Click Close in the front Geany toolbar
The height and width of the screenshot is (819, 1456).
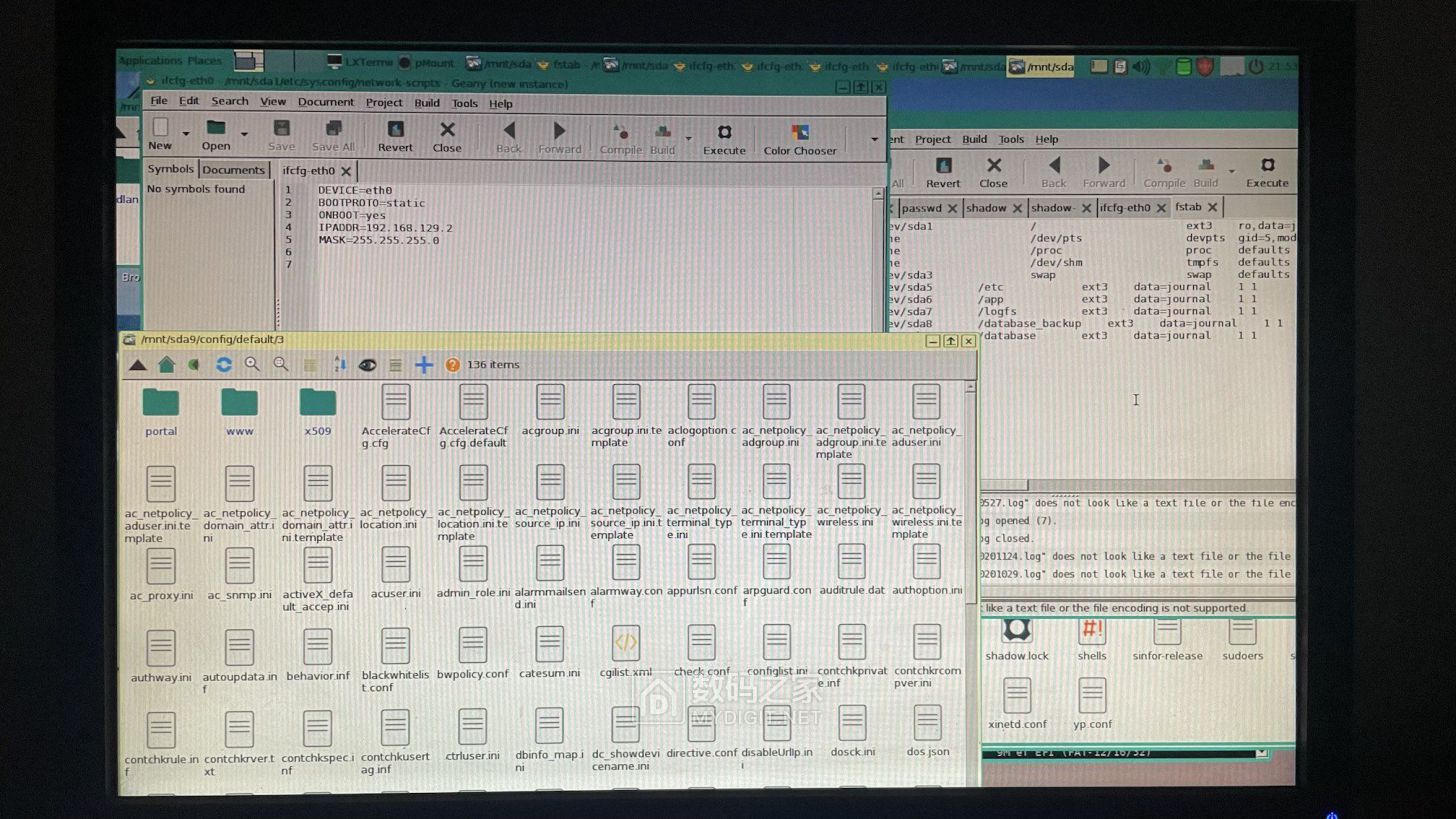pos(447,137)
